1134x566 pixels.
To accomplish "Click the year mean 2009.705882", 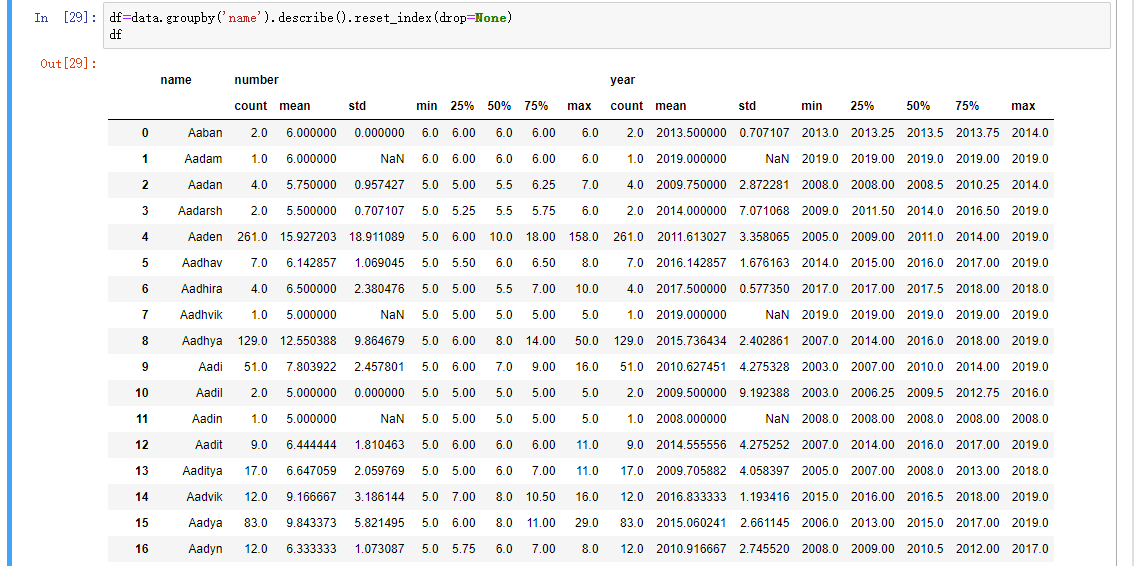I will coord(692,471).
